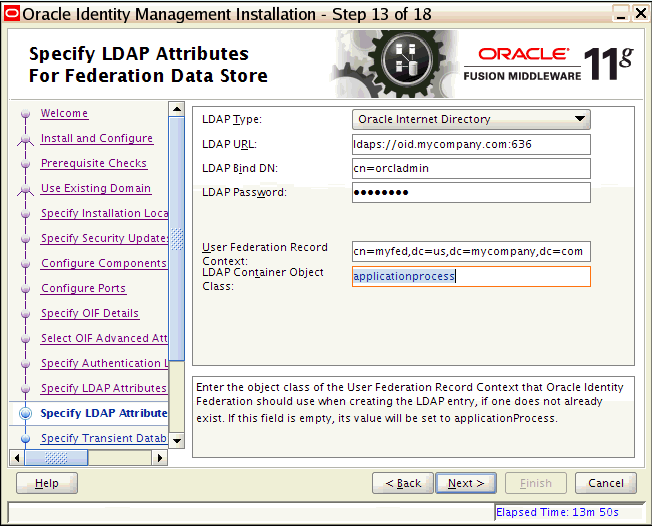
Task: Minimize the installer window
Action: (621, 13)
